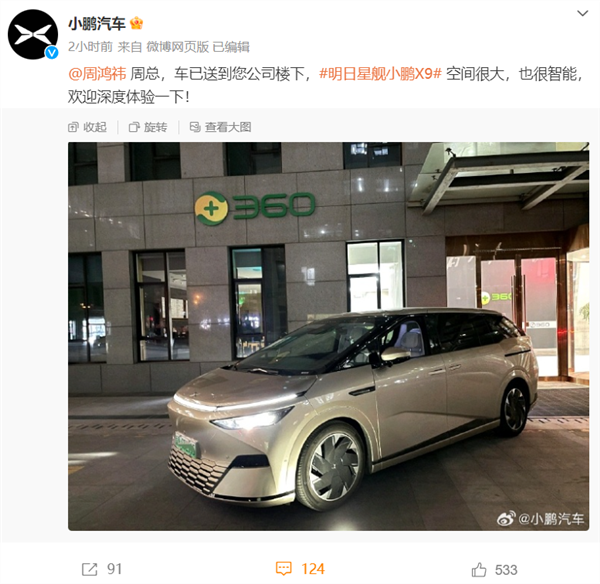This screenshot has height=584, width=600.
Task: Click the 2小时前 timestamp
Action: point(90,47)
